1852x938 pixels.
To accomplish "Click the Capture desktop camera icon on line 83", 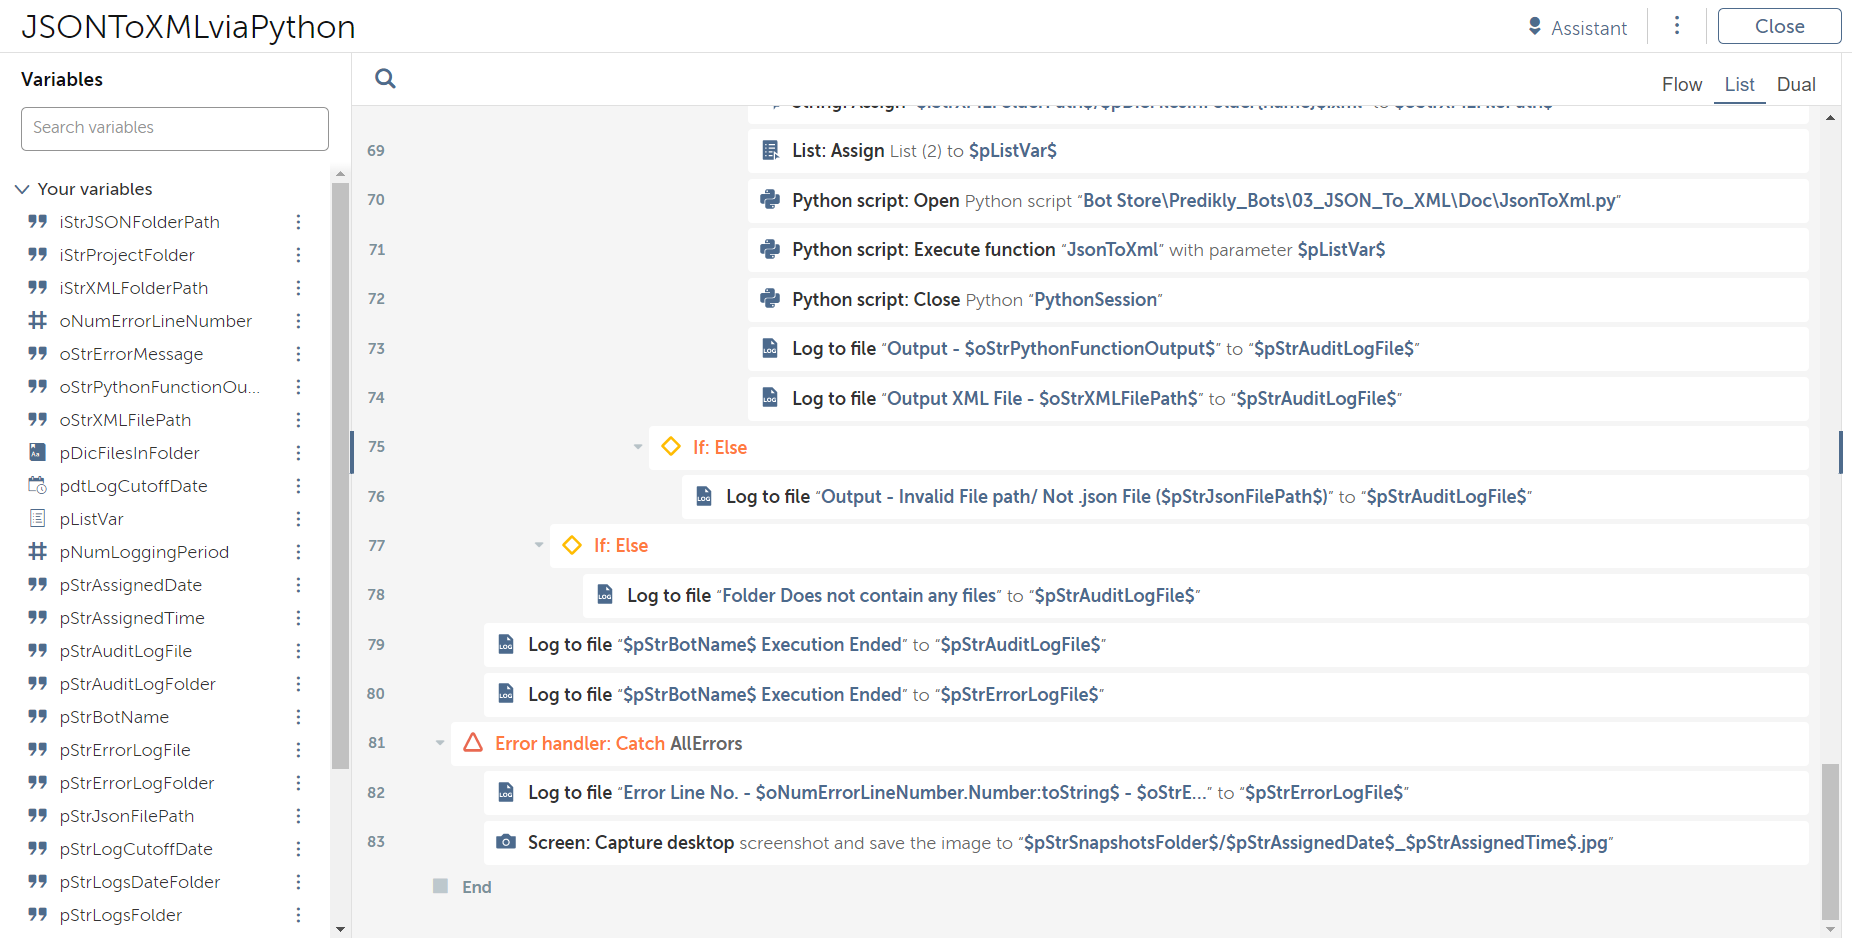I will [x=506, y=842].
